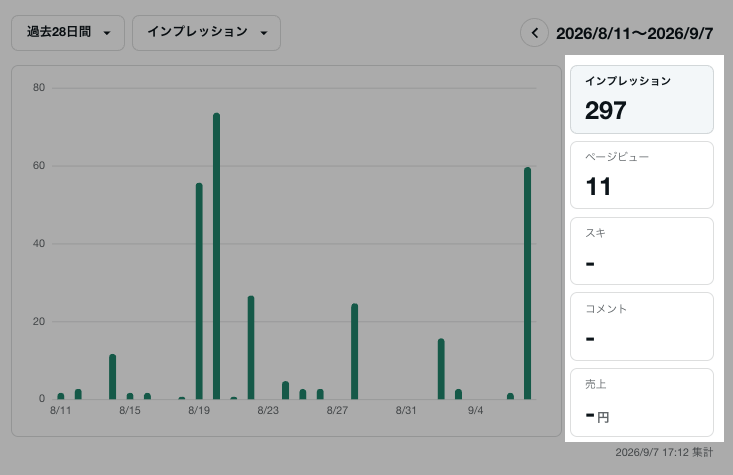
Task: Click the bar at 9/2
Action: (x=441, y=369)
